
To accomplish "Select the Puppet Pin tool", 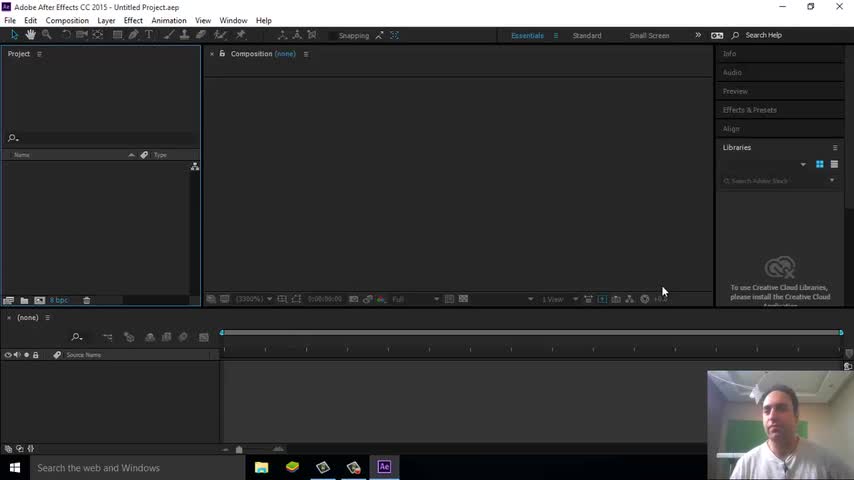I will click(241, 35).
